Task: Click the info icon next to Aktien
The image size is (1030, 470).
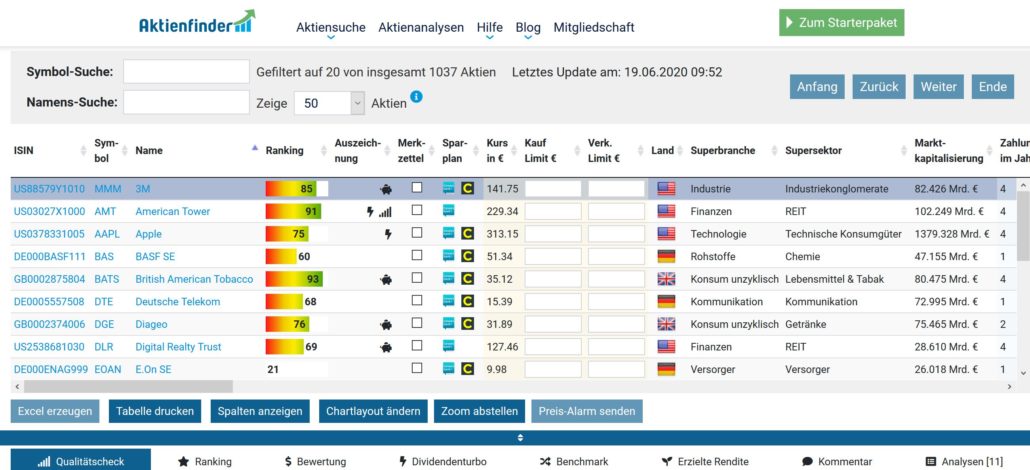Action: coord(416,97)
